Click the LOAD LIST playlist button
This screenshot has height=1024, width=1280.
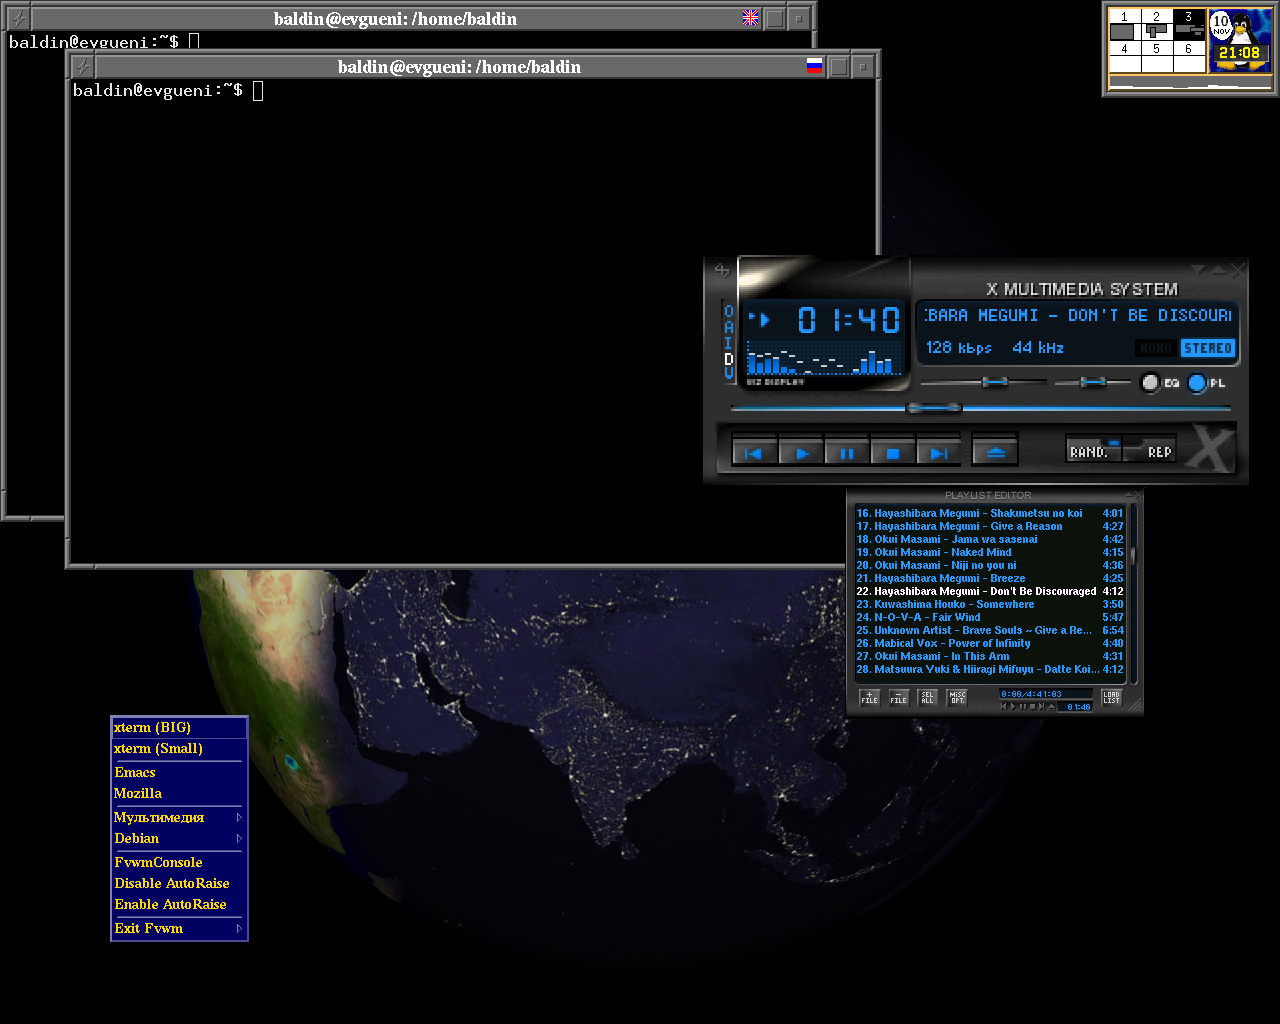(1111, 697)
